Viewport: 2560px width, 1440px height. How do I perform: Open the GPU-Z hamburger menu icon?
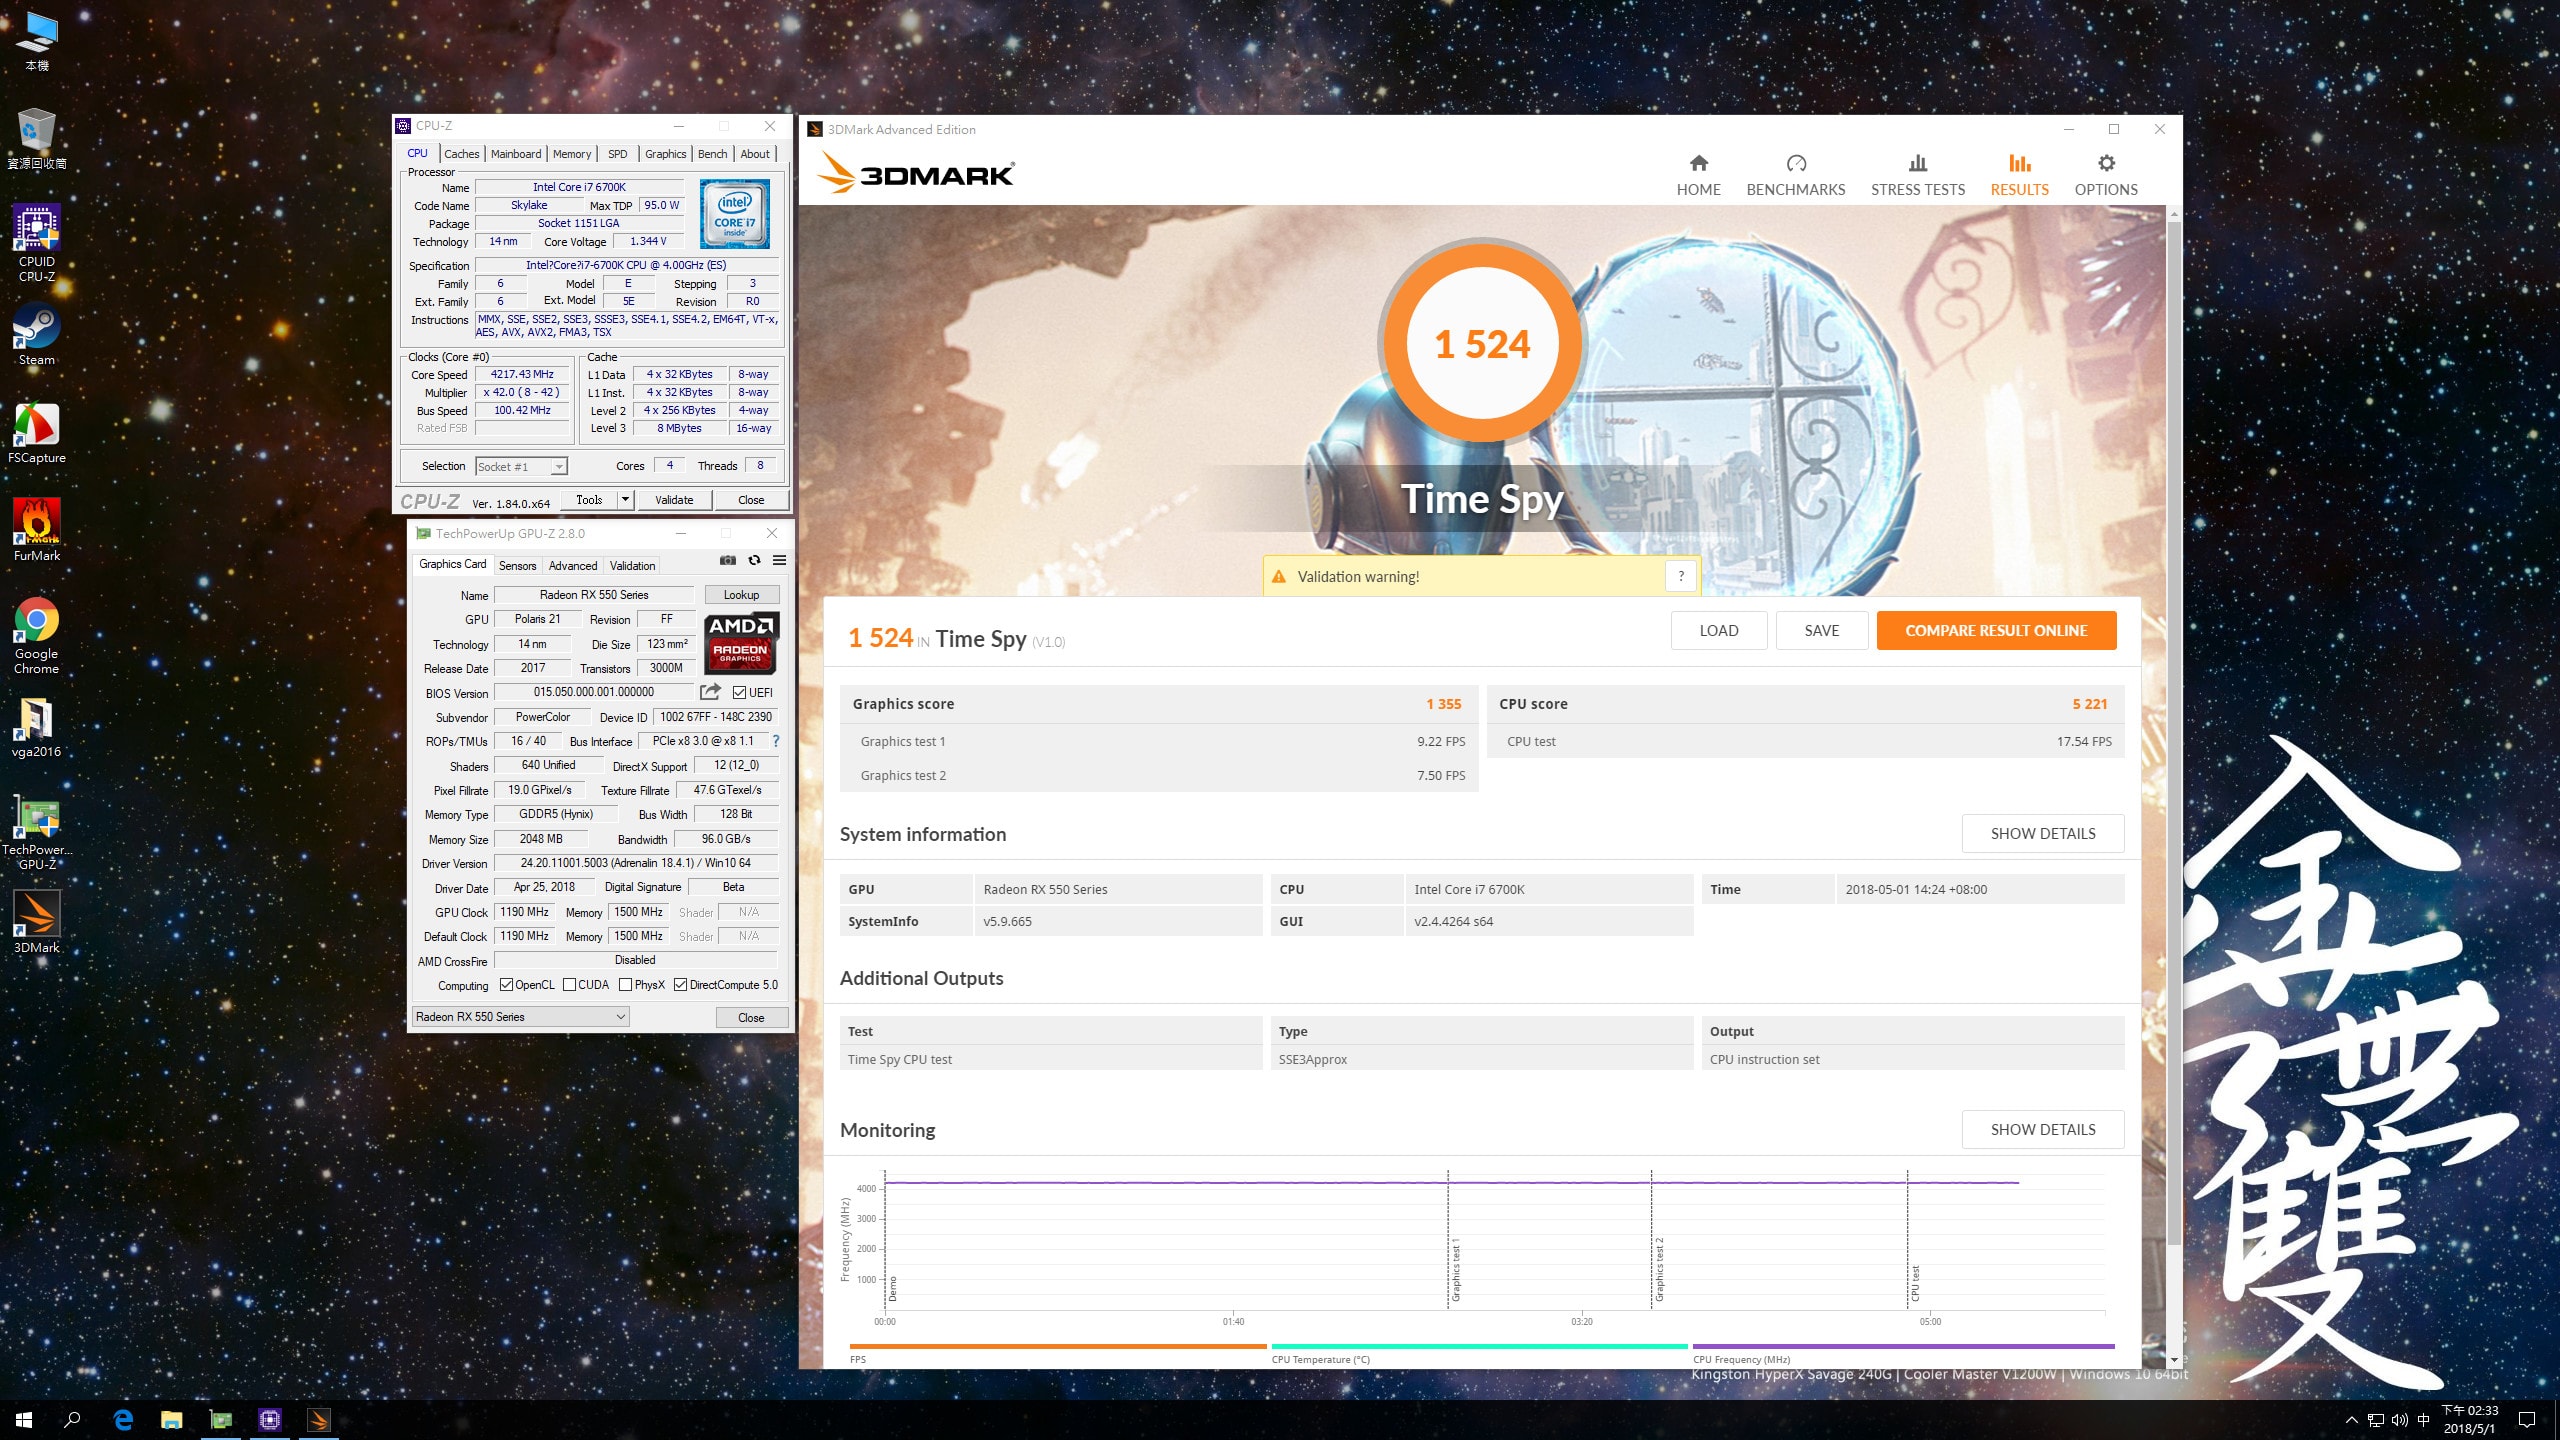779,561
